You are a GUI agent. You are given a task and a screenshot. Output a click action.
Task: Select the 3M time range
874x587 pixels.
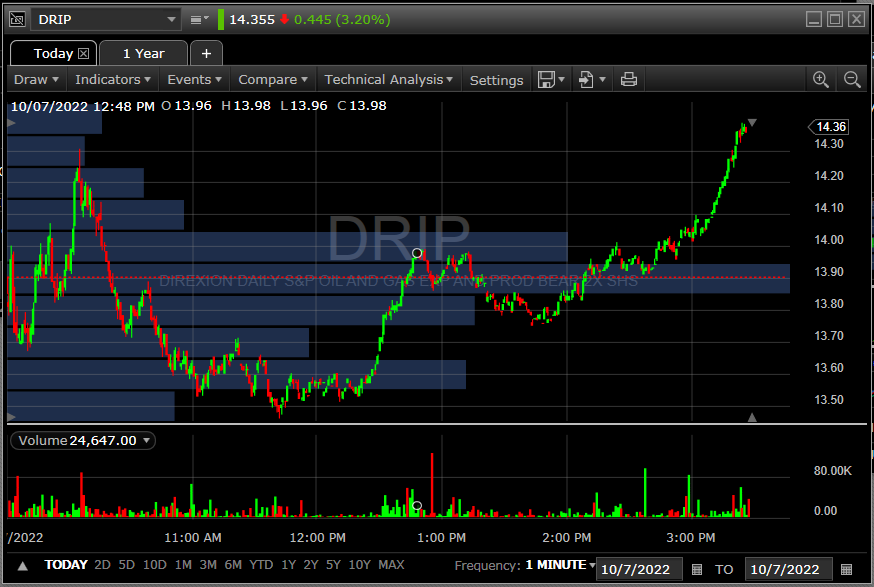(x=208, y=565)
